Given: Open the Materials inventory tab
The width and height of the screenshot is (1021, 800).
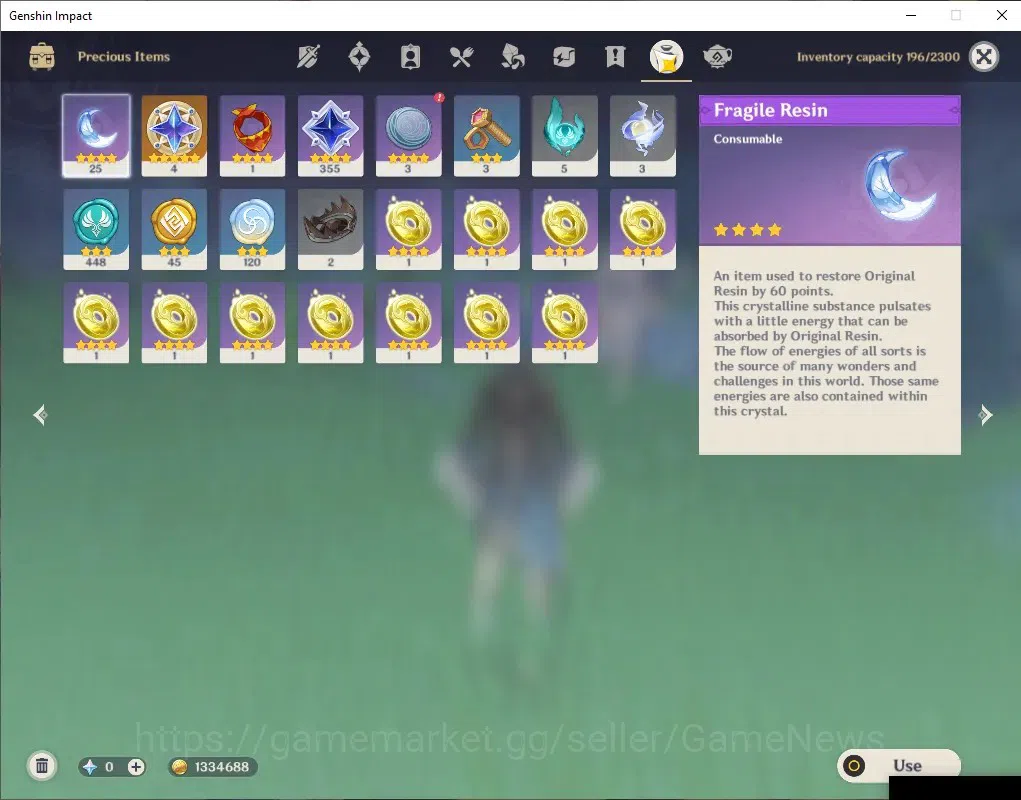Looking at the screenshot, I should pyautogui.click(x=512, y=57).
